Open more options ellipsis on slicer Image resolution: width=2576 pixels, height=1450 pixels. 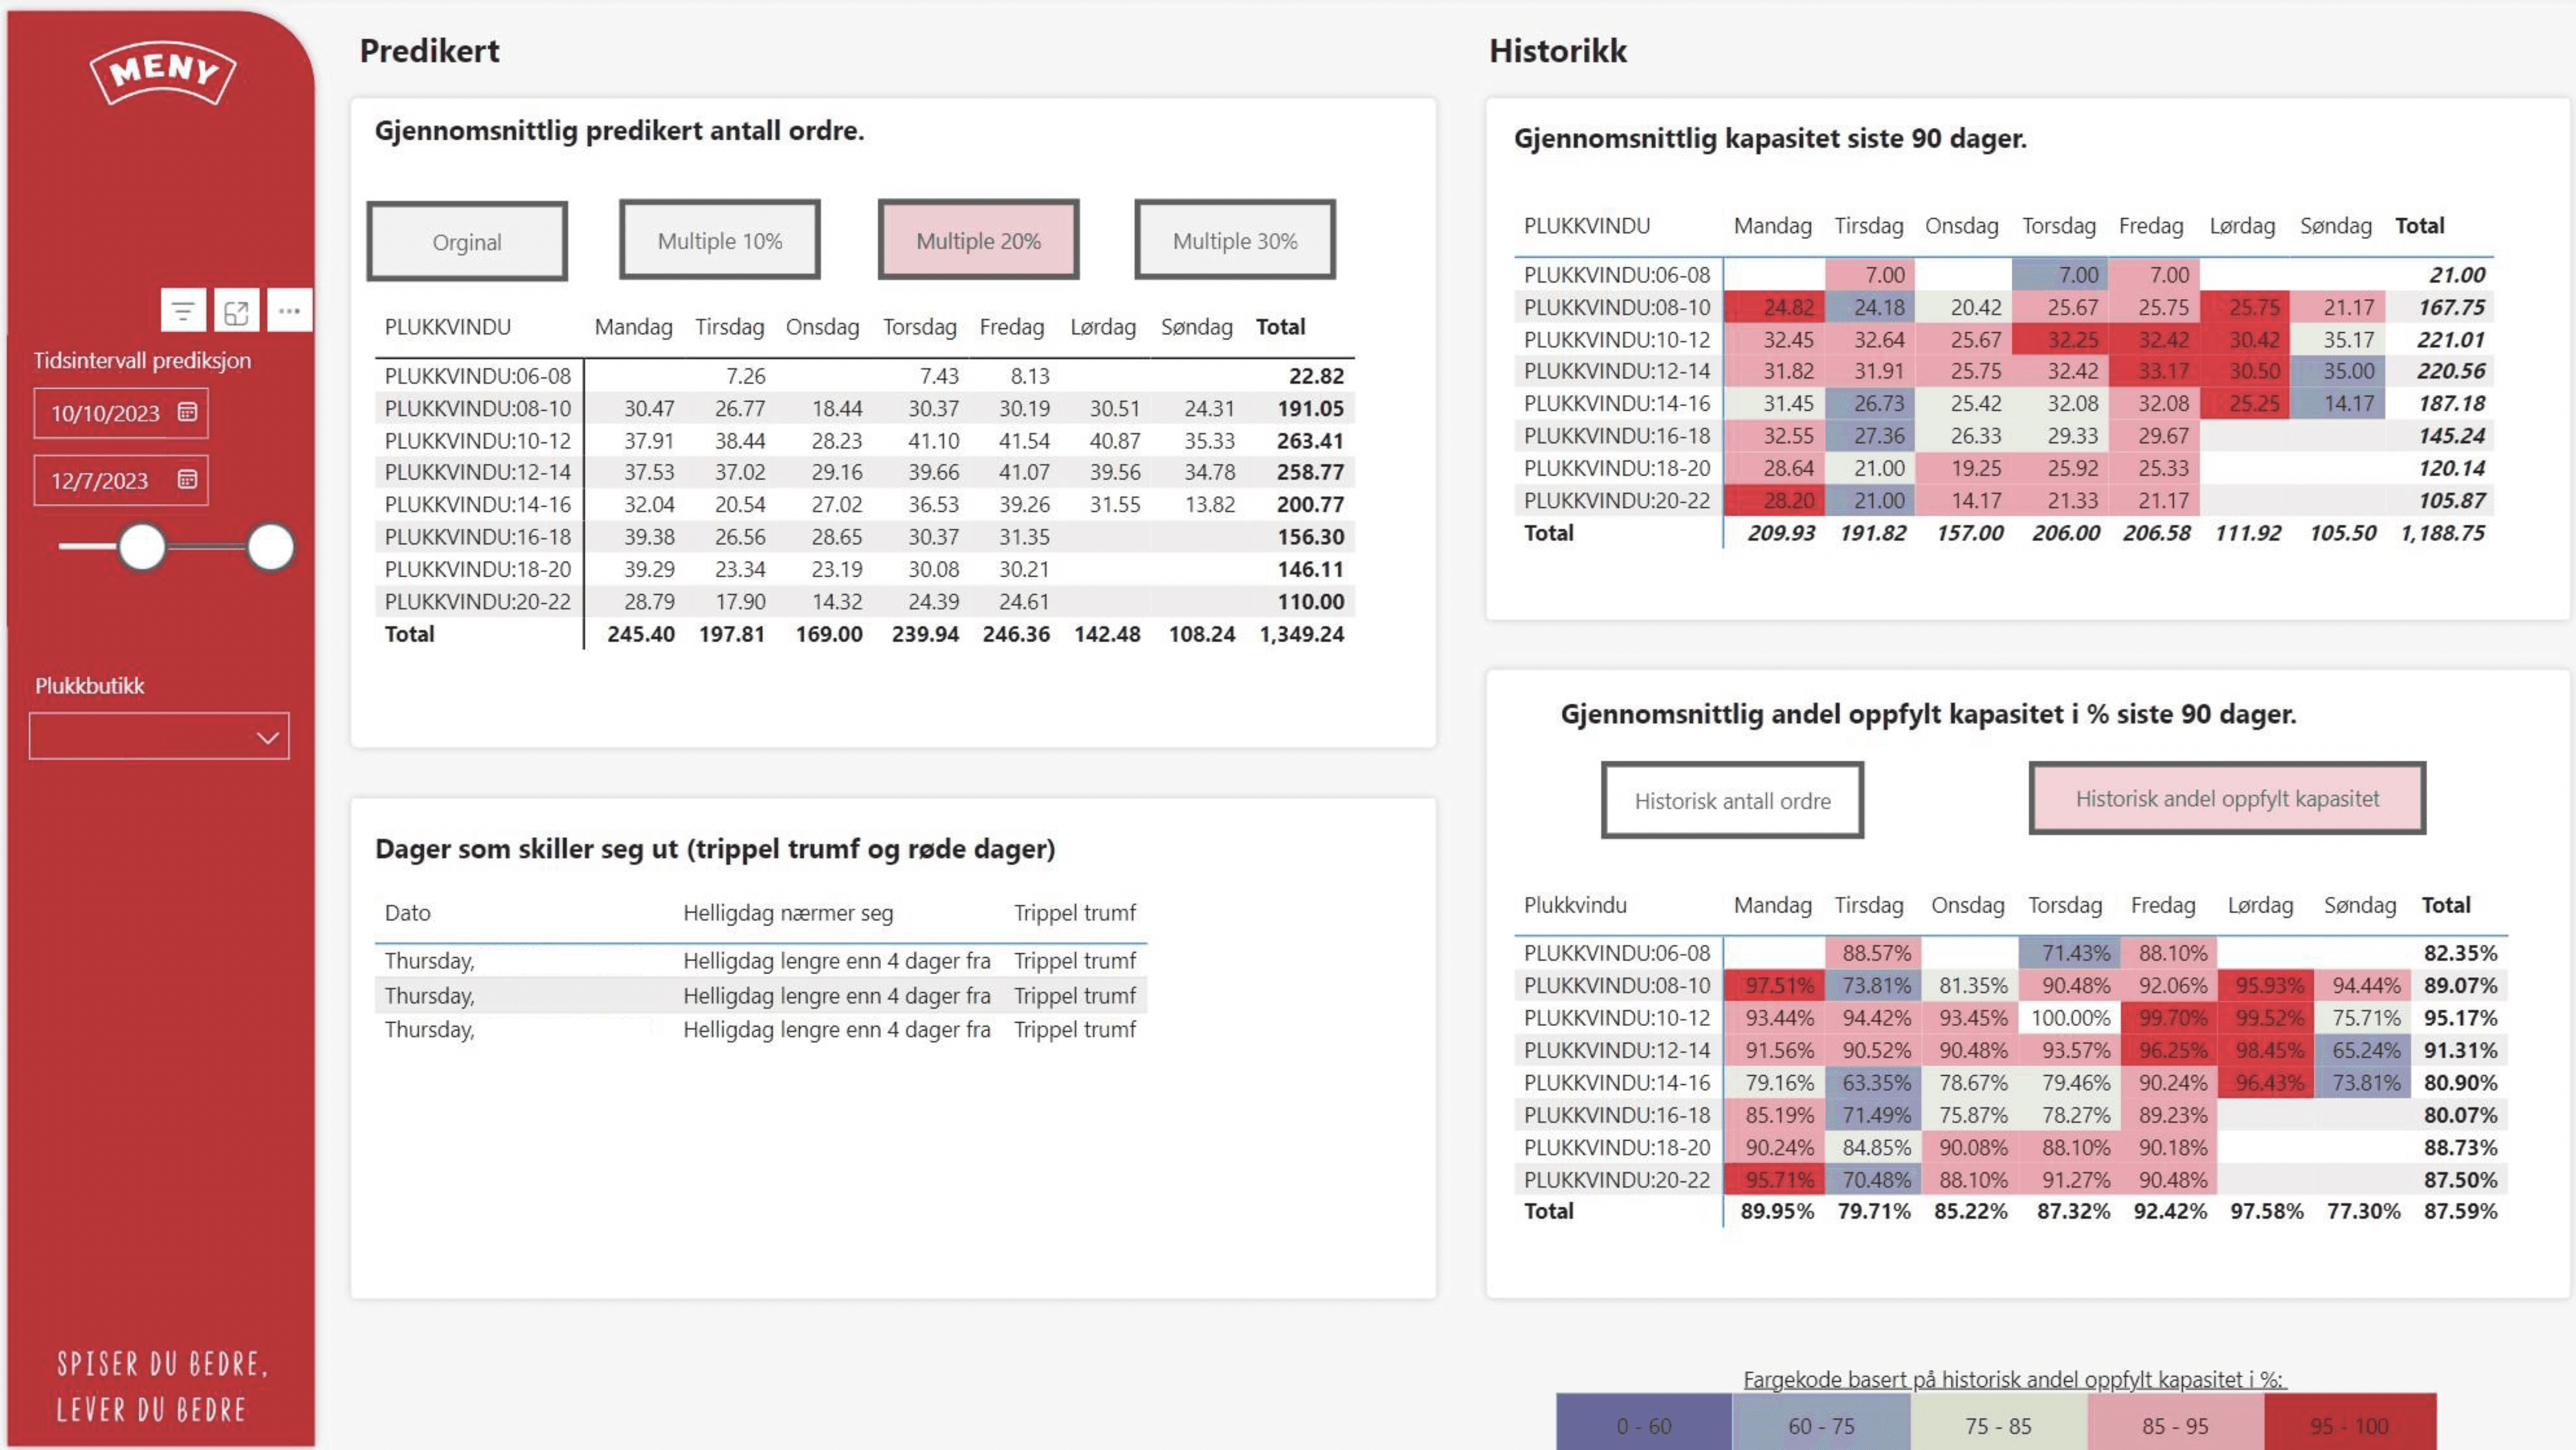(290, 311)
